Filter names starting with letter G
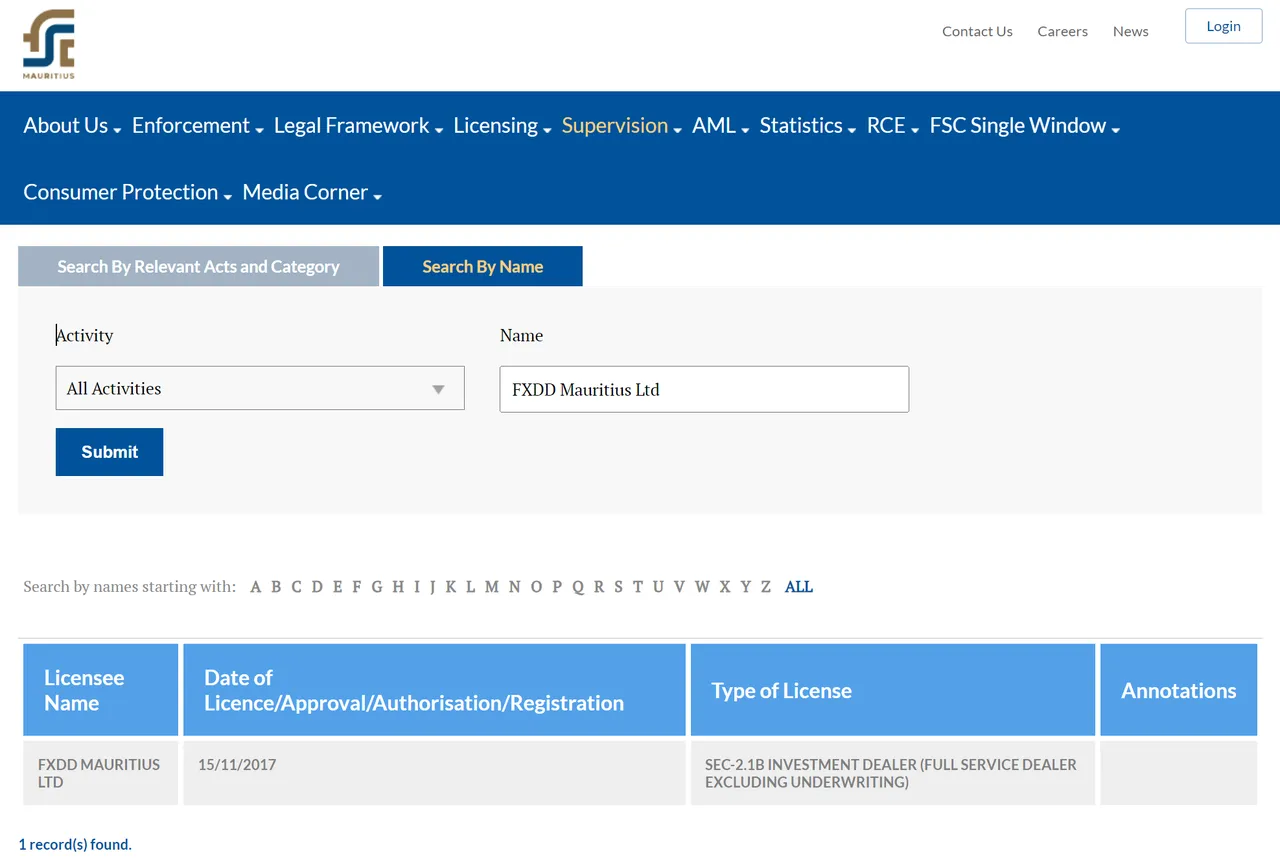The width and height of the screenshot is (1280, 862). tap(377, 587)
